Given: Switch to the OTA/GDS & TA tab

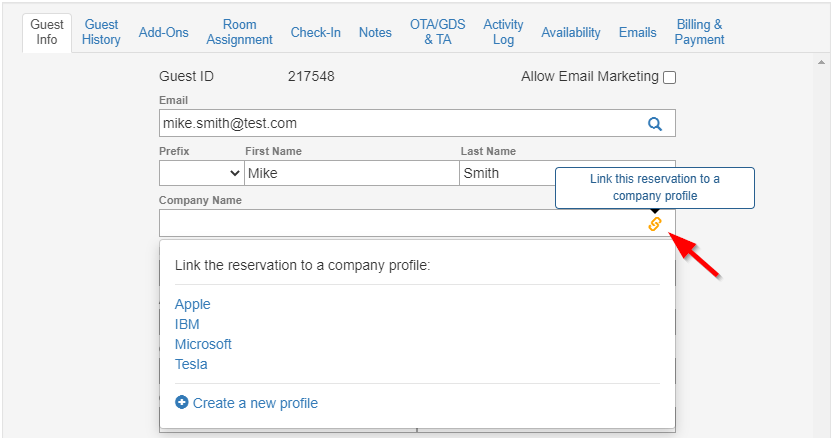Looking at the screenshot, I should (x=437, y=32).
